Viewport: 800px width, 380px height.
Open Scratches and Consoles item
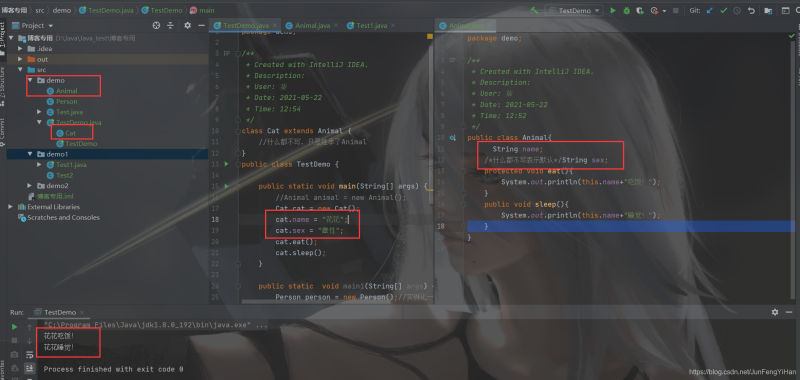point(59,217)
